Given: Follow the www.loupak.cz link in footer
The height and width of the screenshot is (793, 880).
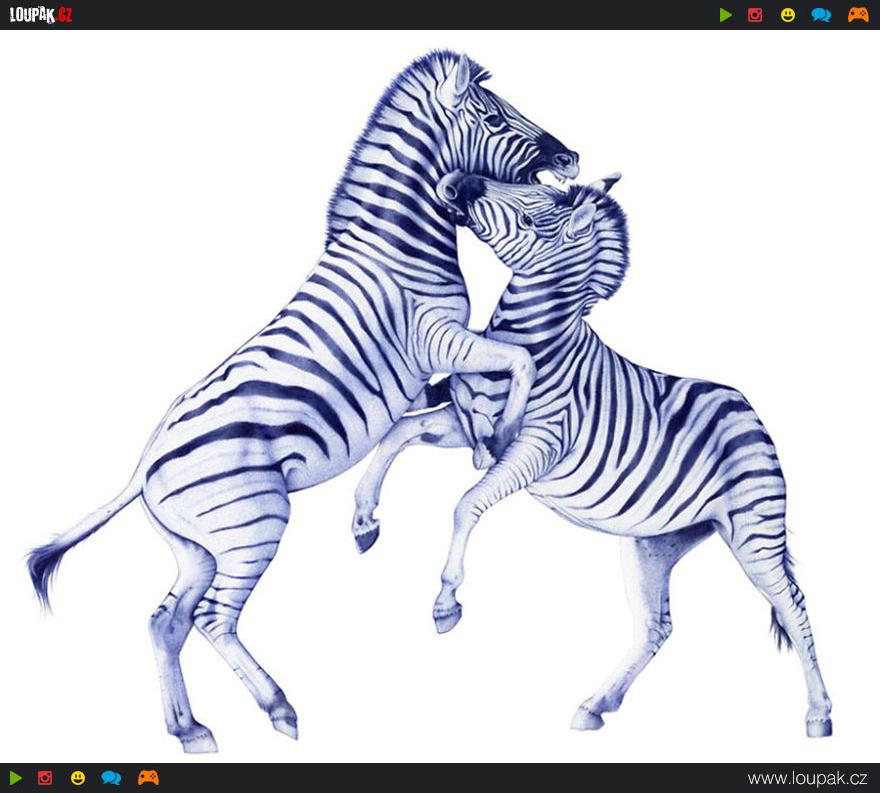Looking at the screenshot, I should (x=807, y=778).
